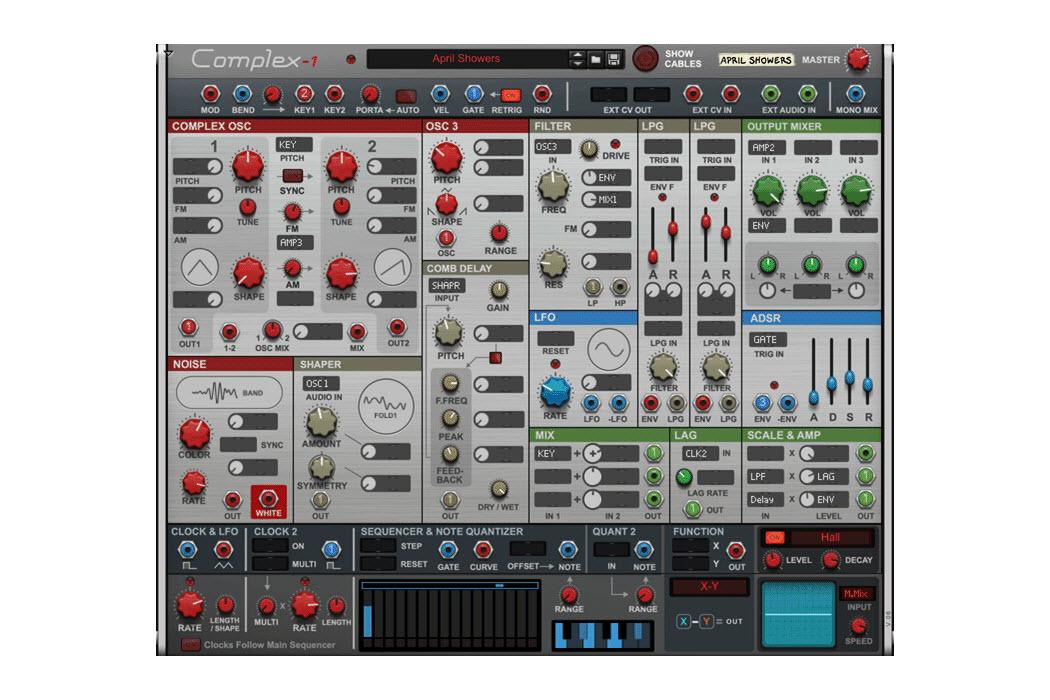Viewport: 1050px width, 700px height.
Task: Click the KEY1 output jack
Action: (x=304, y=94)
